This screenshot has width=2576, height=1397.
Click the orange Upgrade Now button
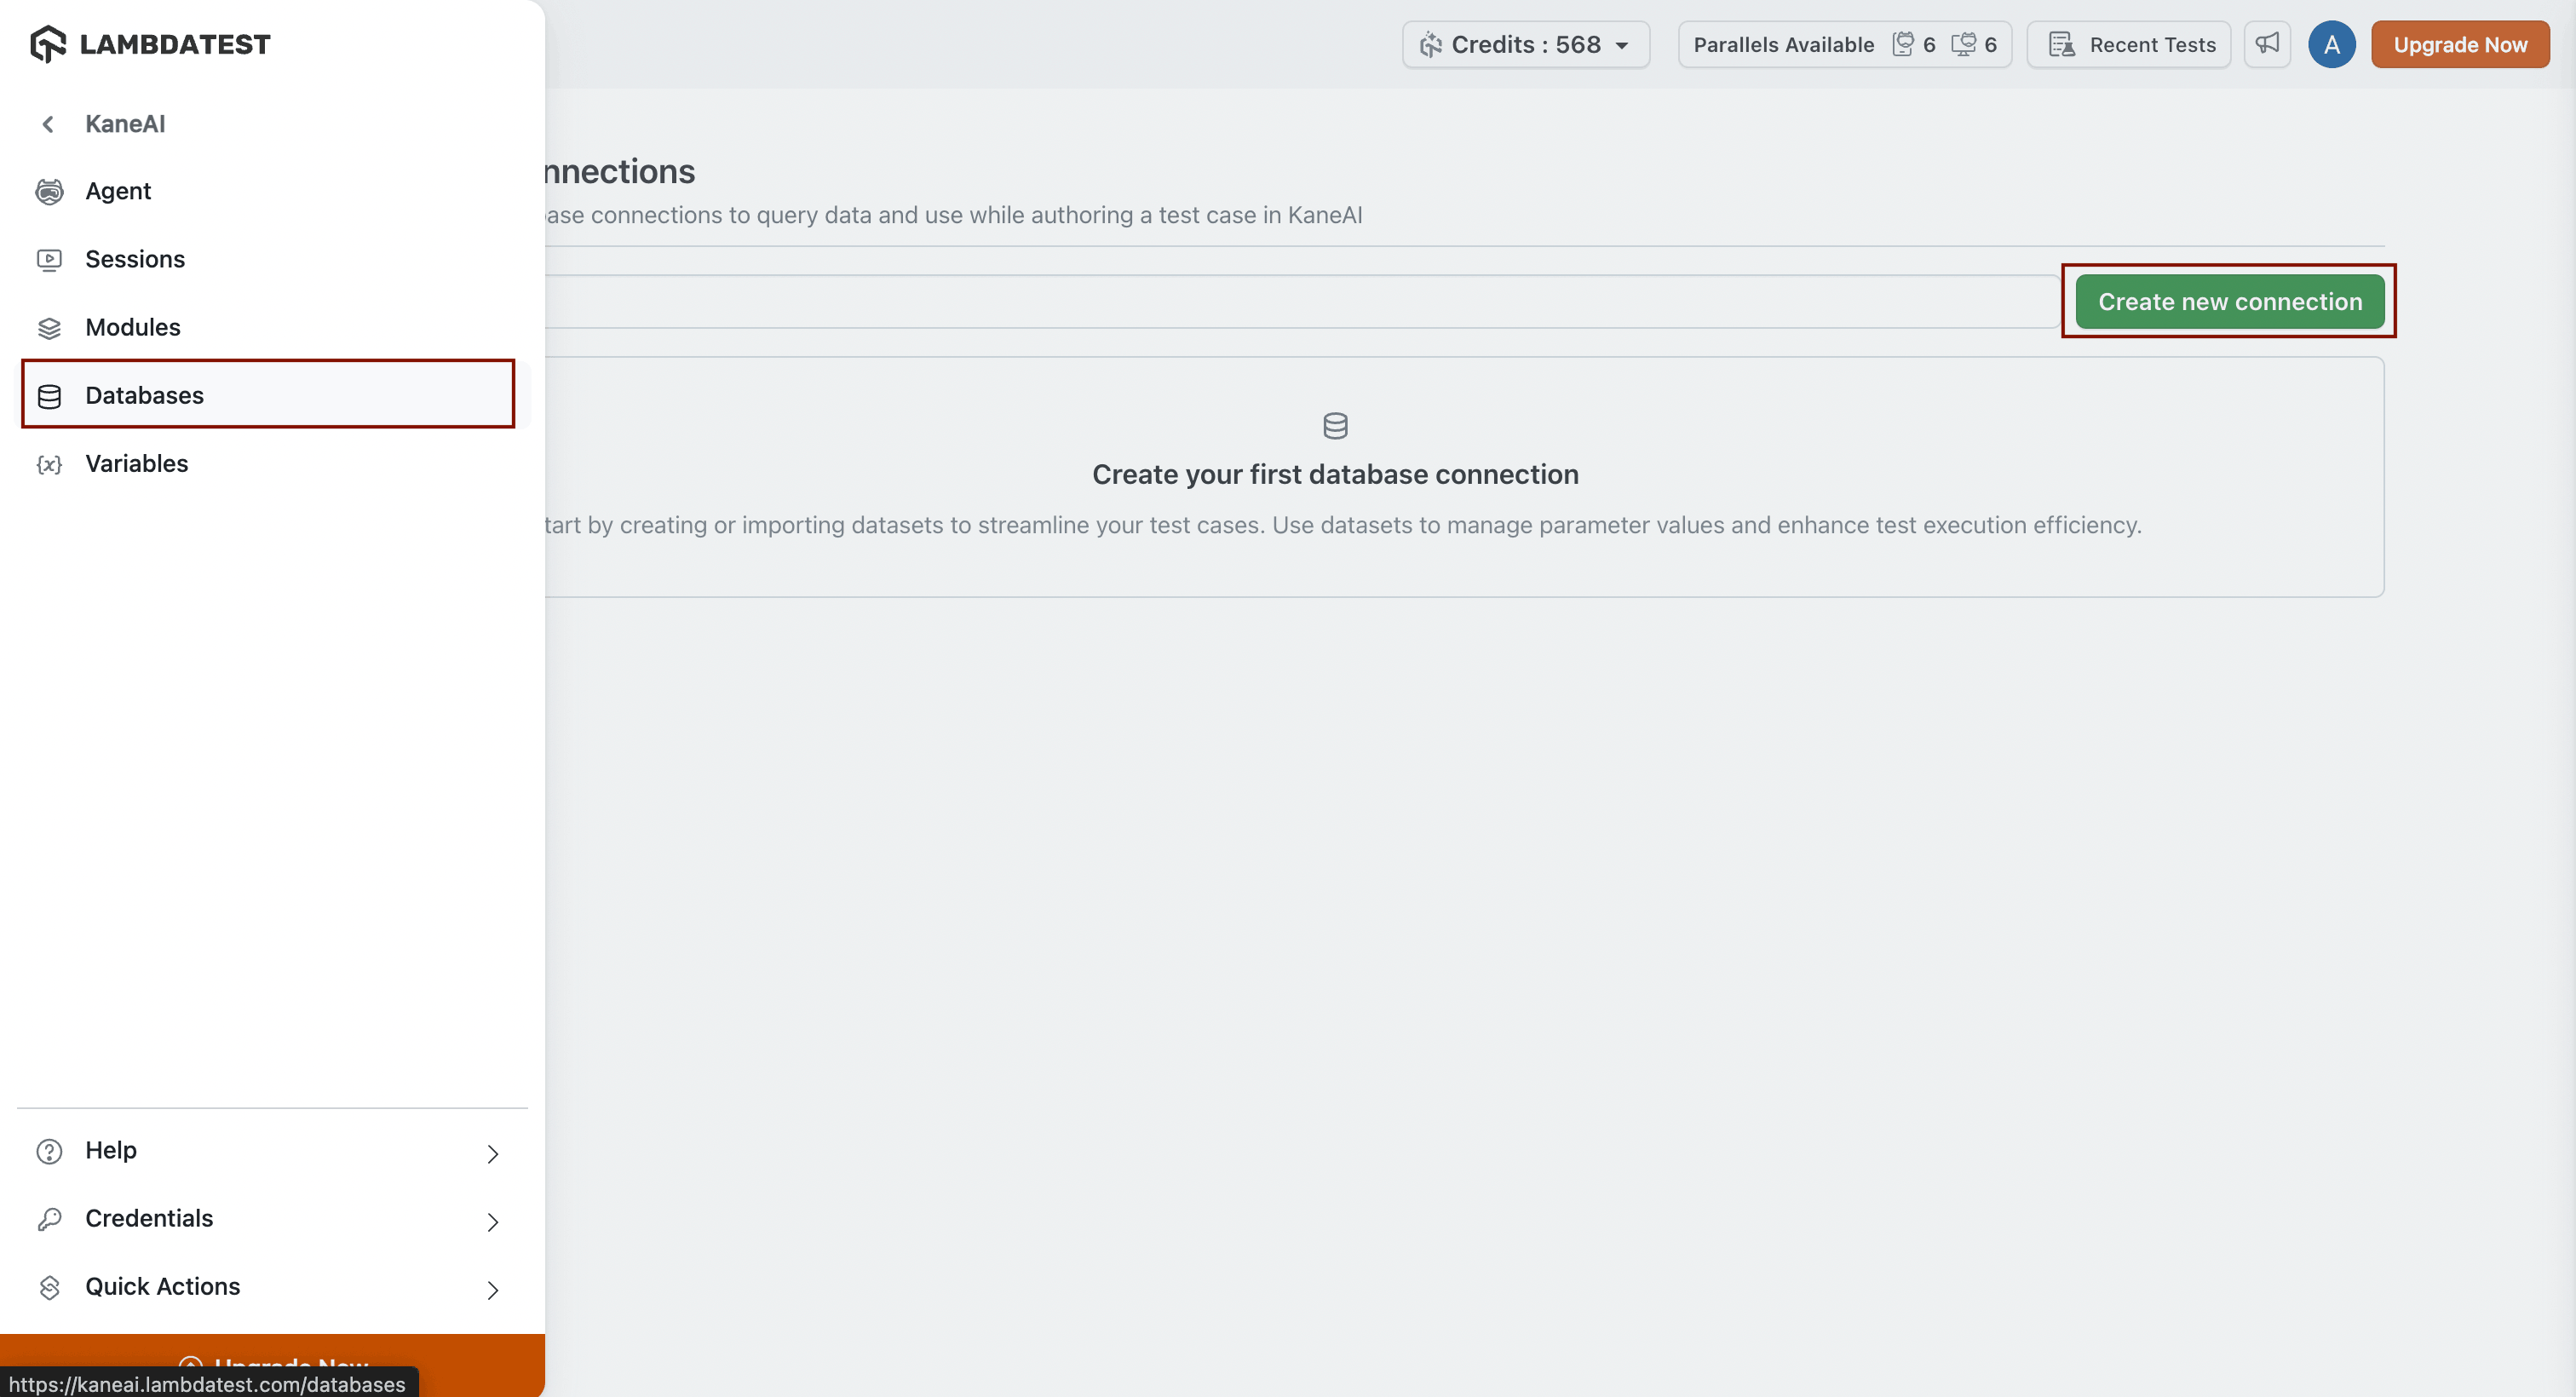point(2459,44)
